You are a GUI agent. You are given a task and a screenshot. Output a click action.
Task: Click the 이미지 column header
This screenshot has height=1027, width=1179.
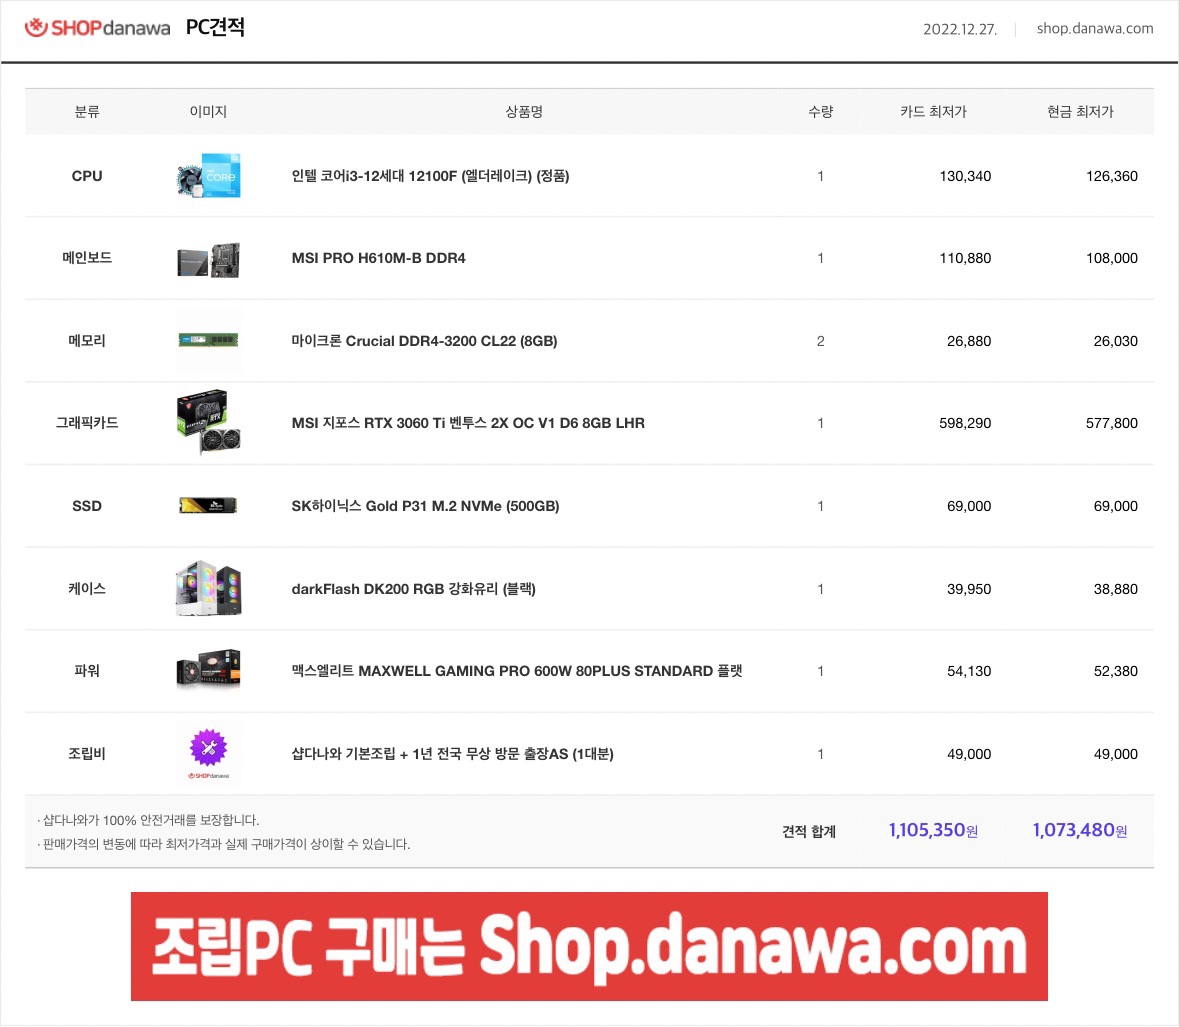coord(208,111)
